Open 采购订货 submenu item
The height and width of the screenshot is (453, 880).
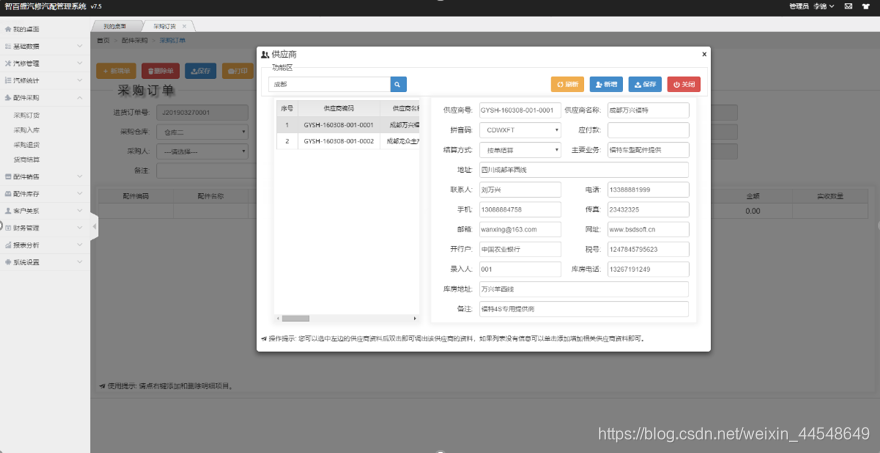pyautogui.click(x=26, y=116)
